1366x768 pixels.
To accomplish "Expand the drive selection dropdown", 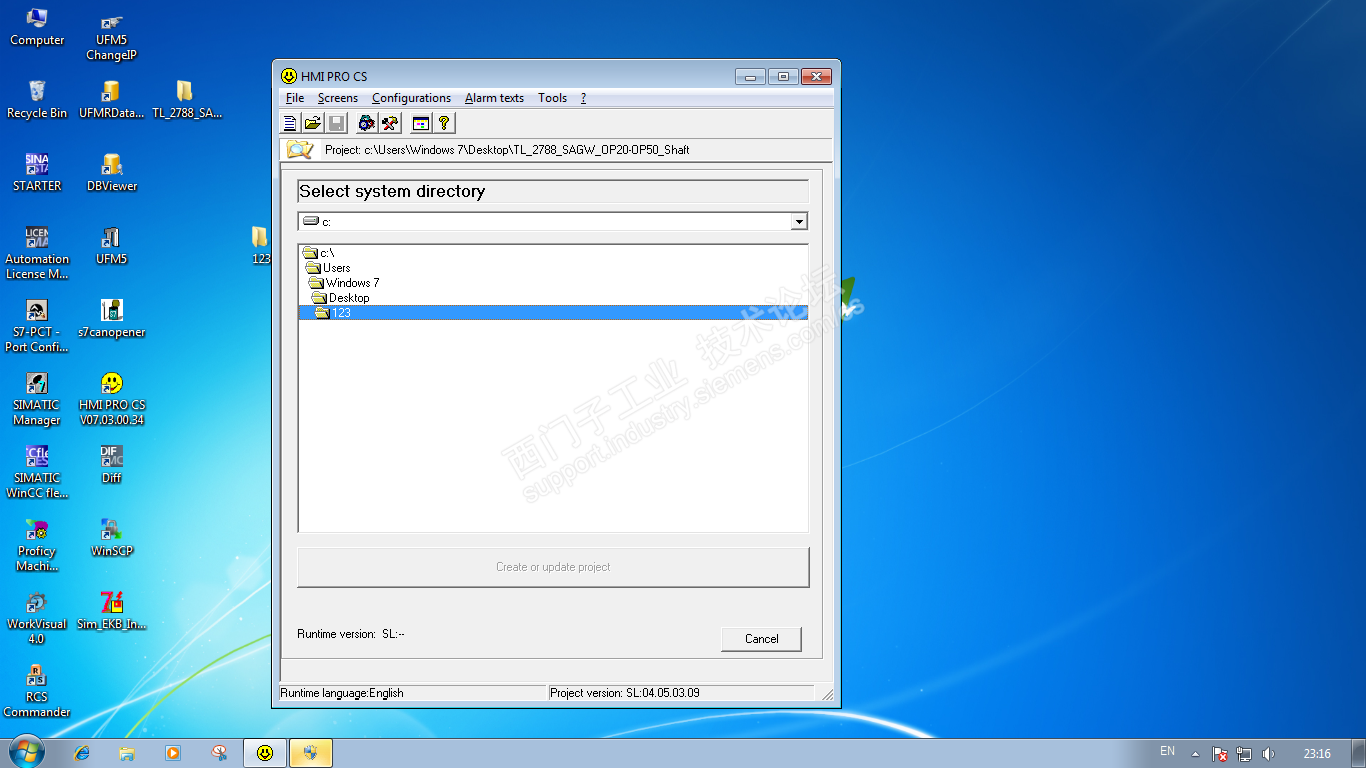I will pyautogui.click(x=798, y=222).
